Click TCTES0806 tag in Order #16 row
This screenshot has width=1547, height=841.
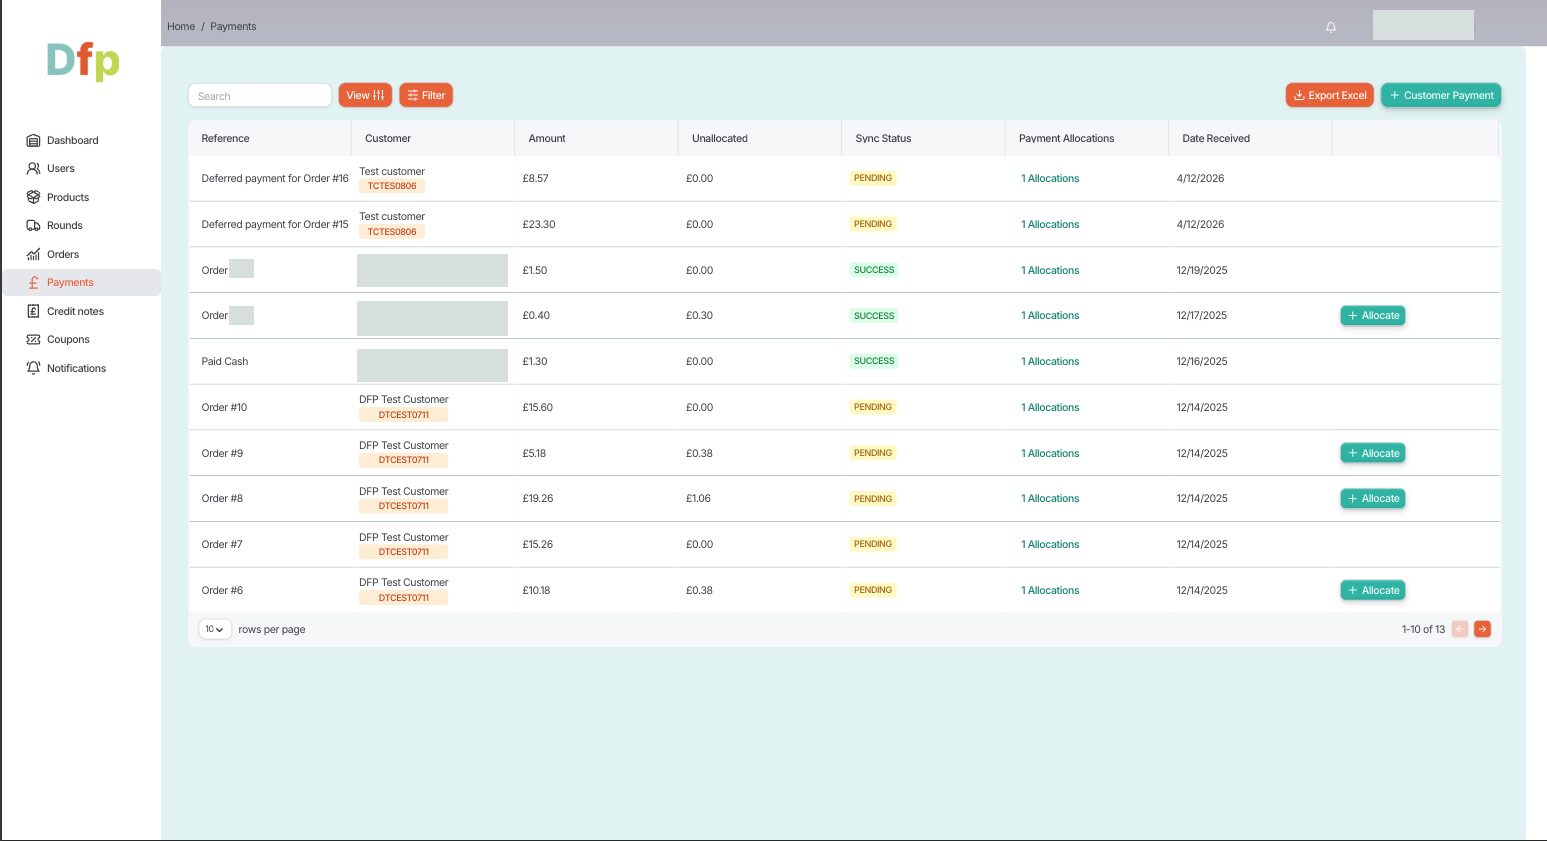[392, 186]
